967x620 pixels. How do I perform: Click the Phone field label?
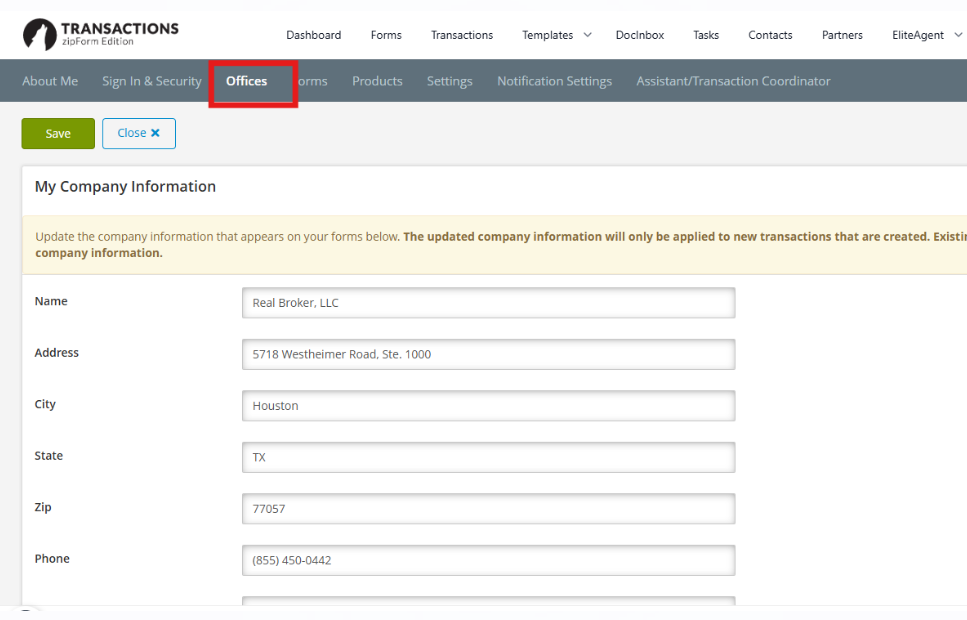pos(52,558)
